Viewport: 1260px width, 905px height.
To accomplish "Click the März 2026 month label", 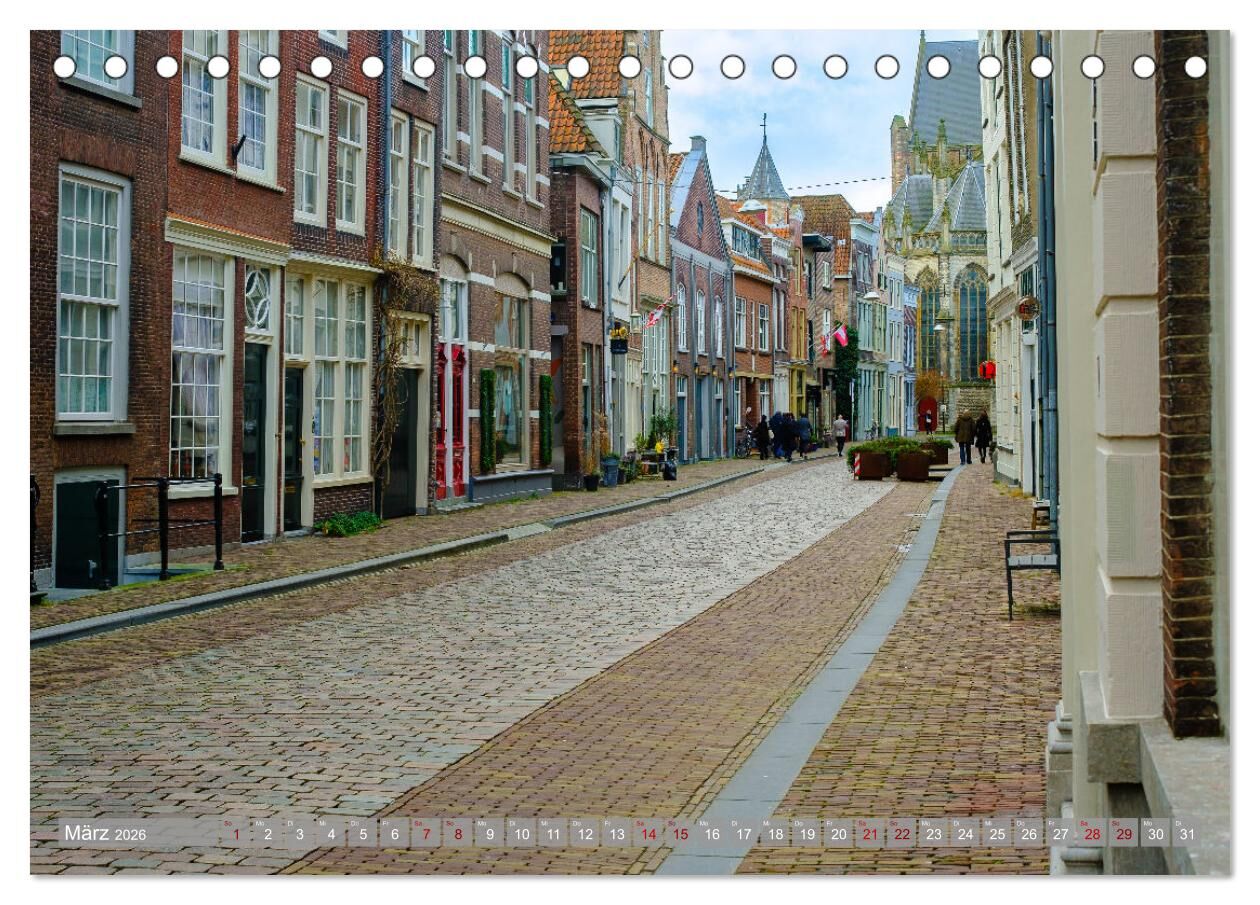I will point(105,833).
